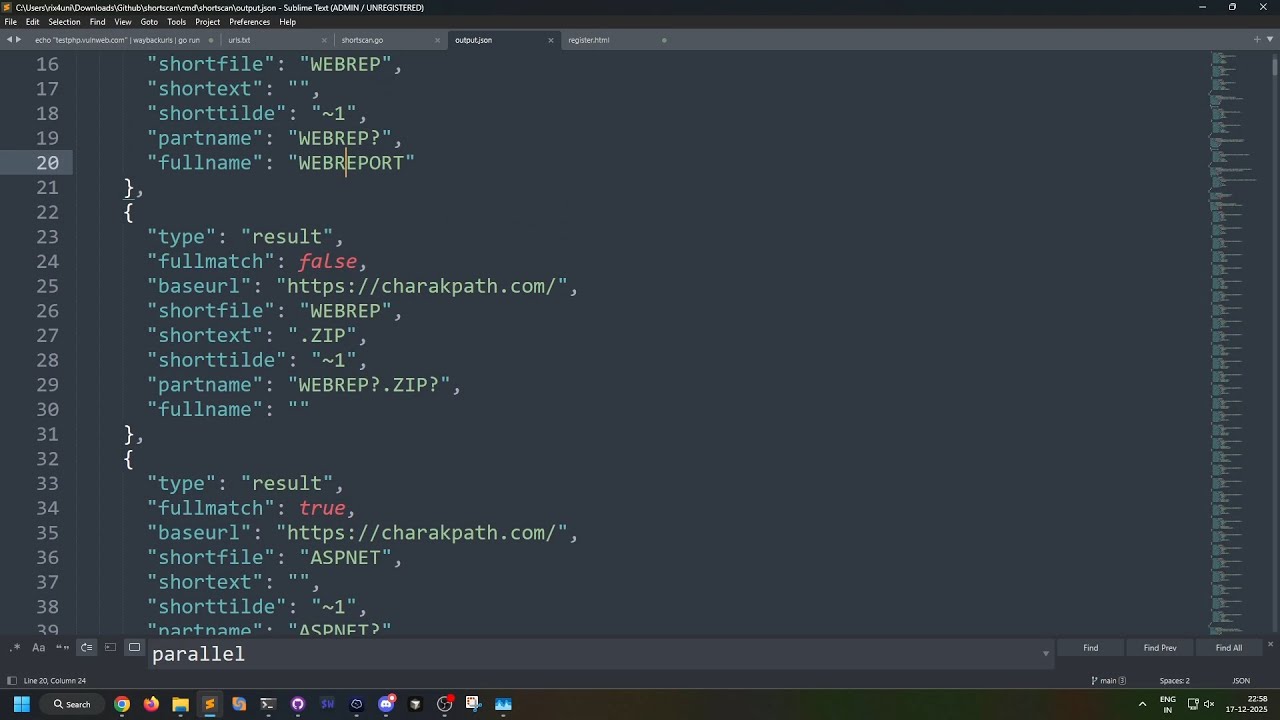Click unsaved dot on register.html tab
Image resolution: width=1280 pixels, height=720 pixels.
pos(664,40)
